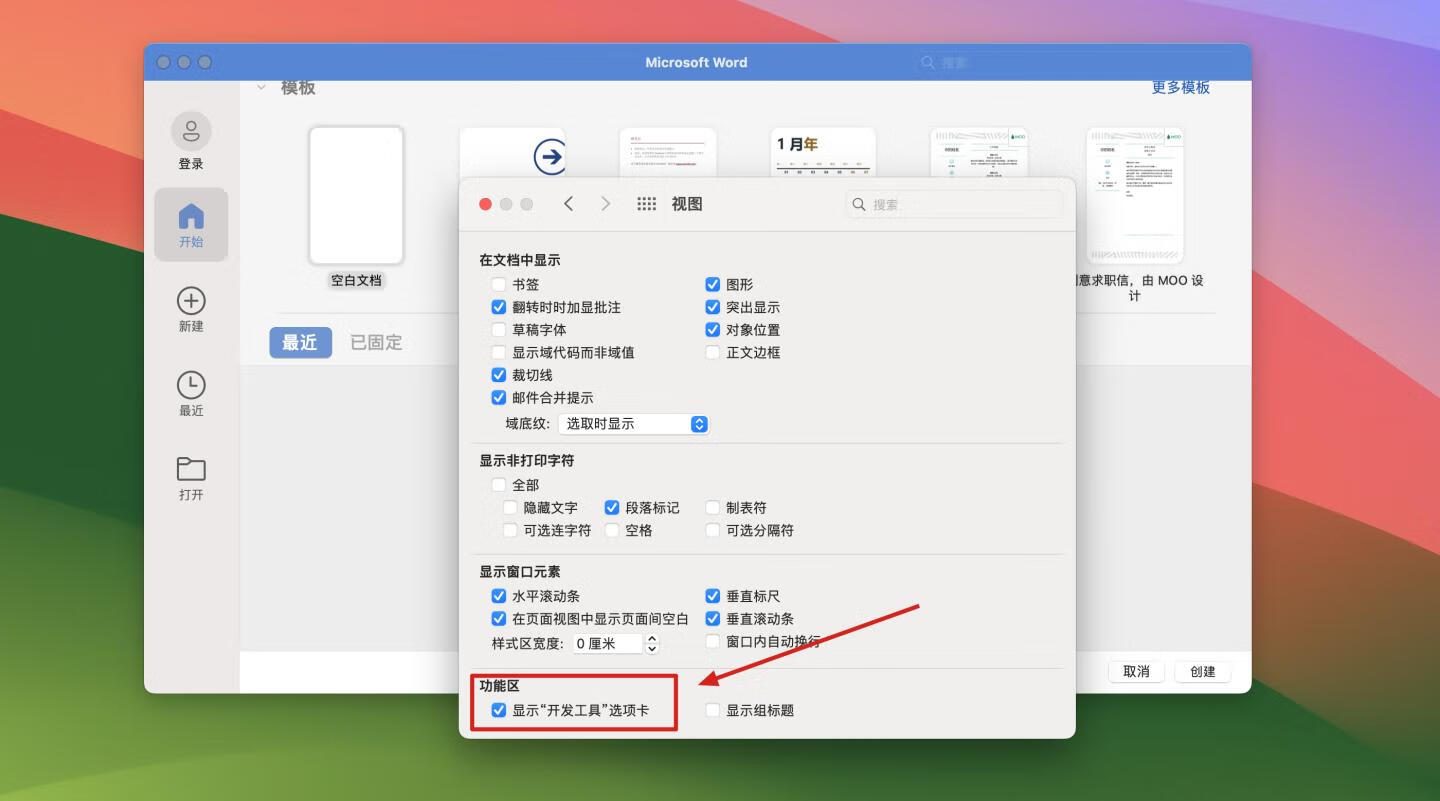
Task: Click the 登录 account icon in sidebar
Action: [x=191, y=132]
